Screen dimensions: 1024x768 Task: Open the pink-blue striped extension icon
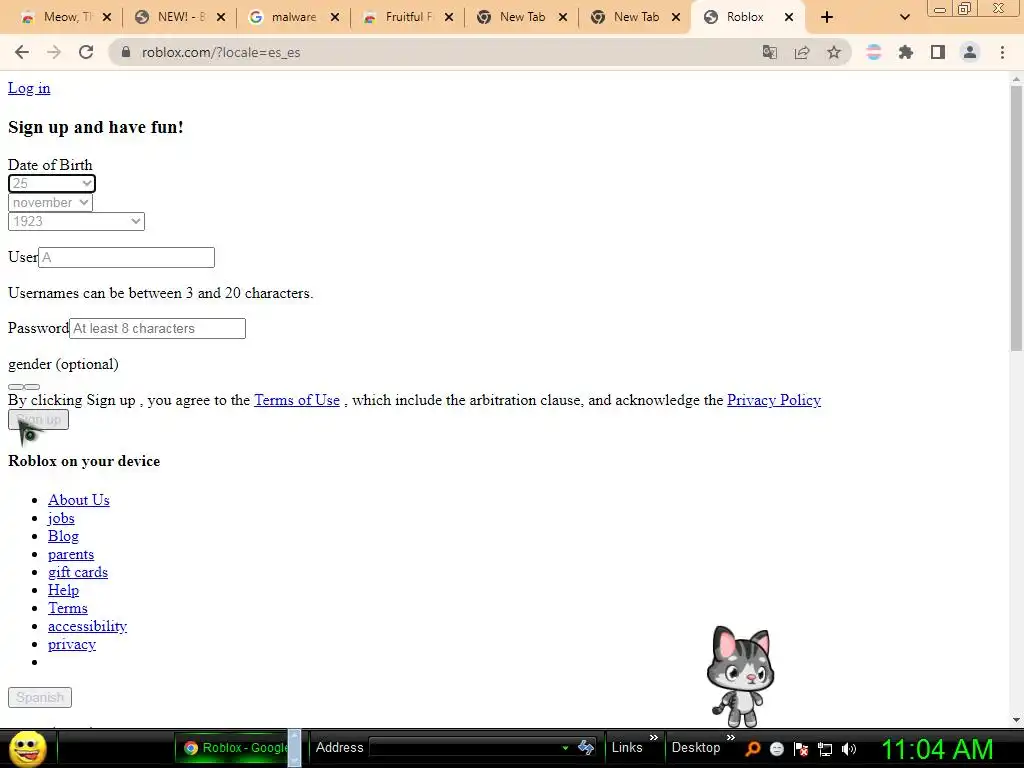(x=874, y=52)
